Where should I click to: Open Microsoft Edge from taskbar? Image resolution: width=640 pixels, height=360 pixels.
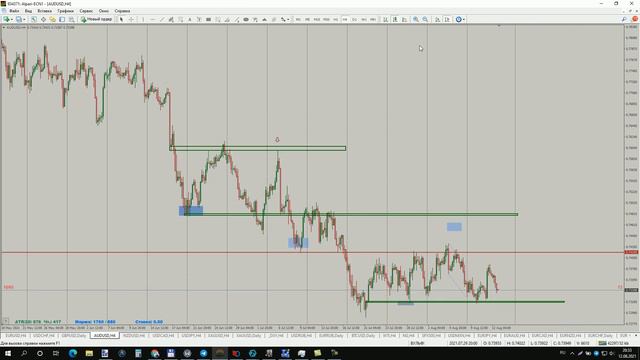pos(73,353)
